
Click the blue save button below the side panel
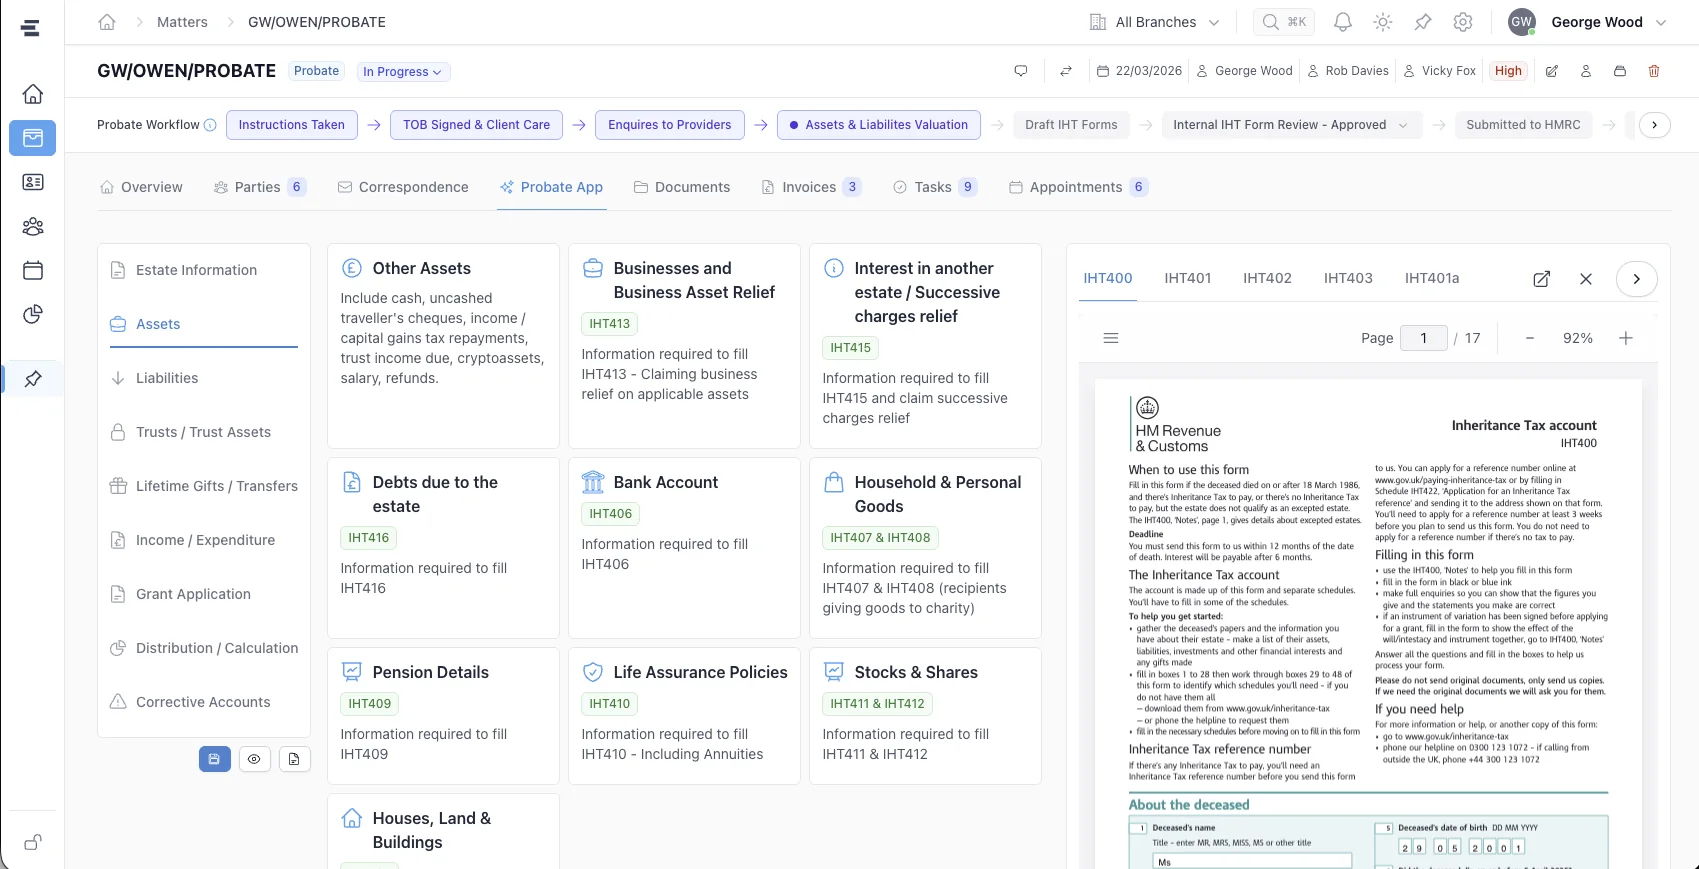(x=214, y=759)
